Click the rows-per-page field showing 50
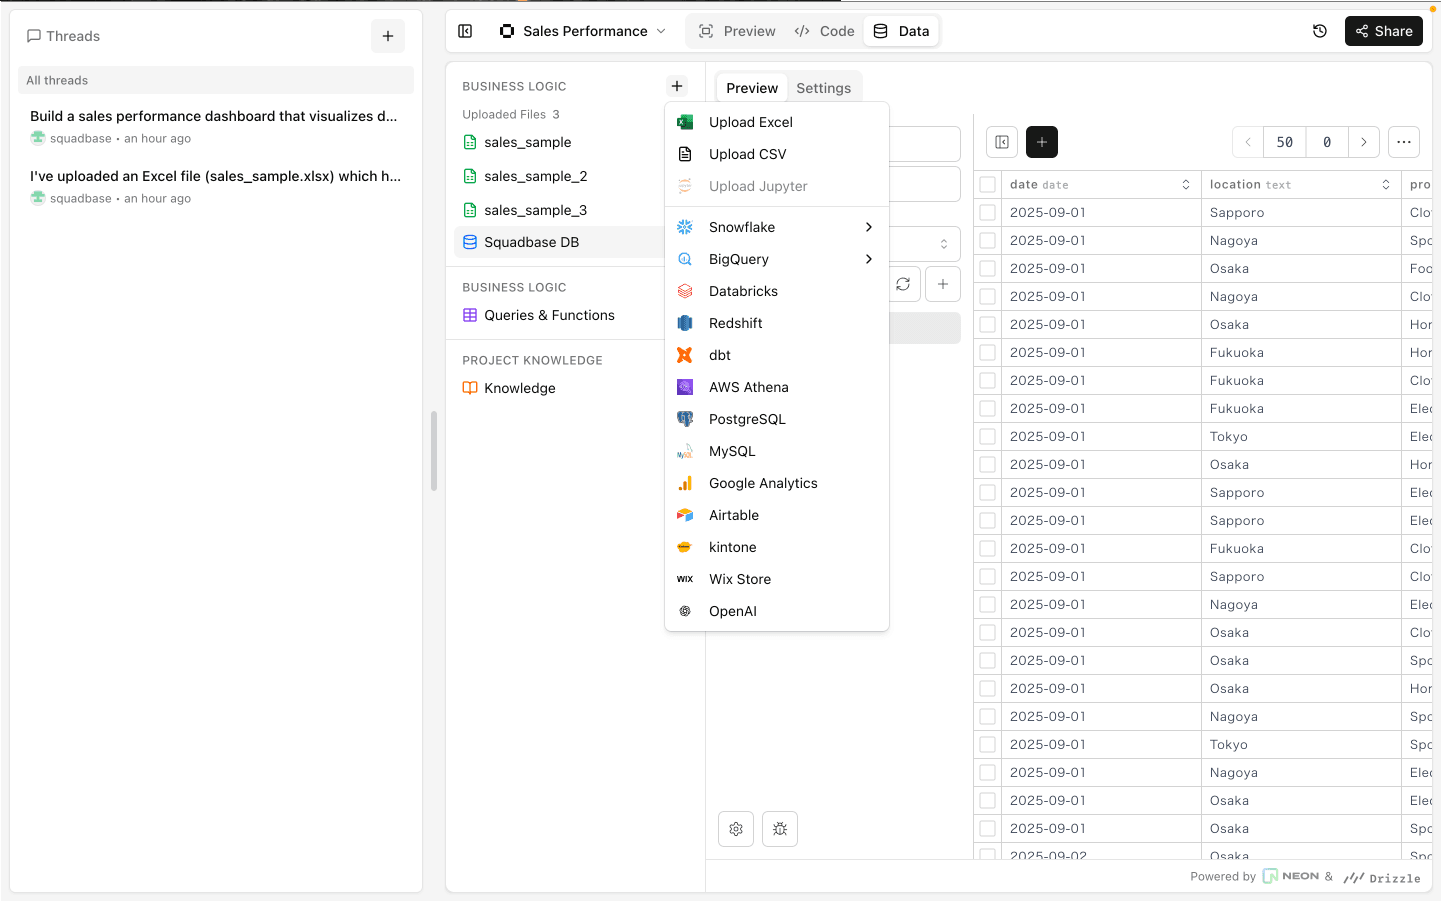This screenshot has height=901, width=1441. pyautogui.click(x=1285, y=142)
